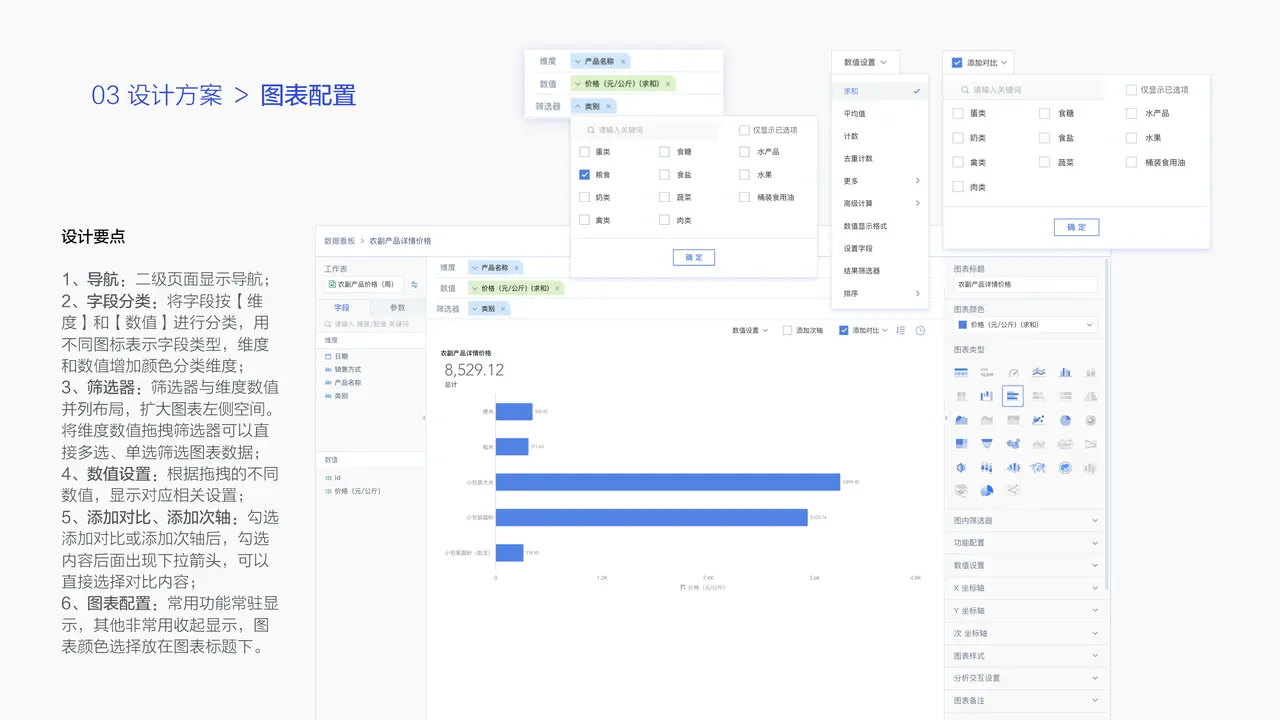The width and height of the screenshot is (1280, 720).
Task: Select the blue column chart type icon
Action: pyautogui.click(x=1065, y=373)
